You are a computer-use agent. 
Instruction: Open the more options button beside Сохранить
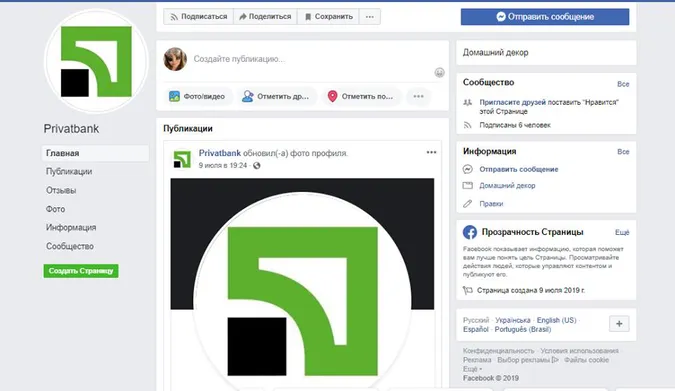(370, 17)
